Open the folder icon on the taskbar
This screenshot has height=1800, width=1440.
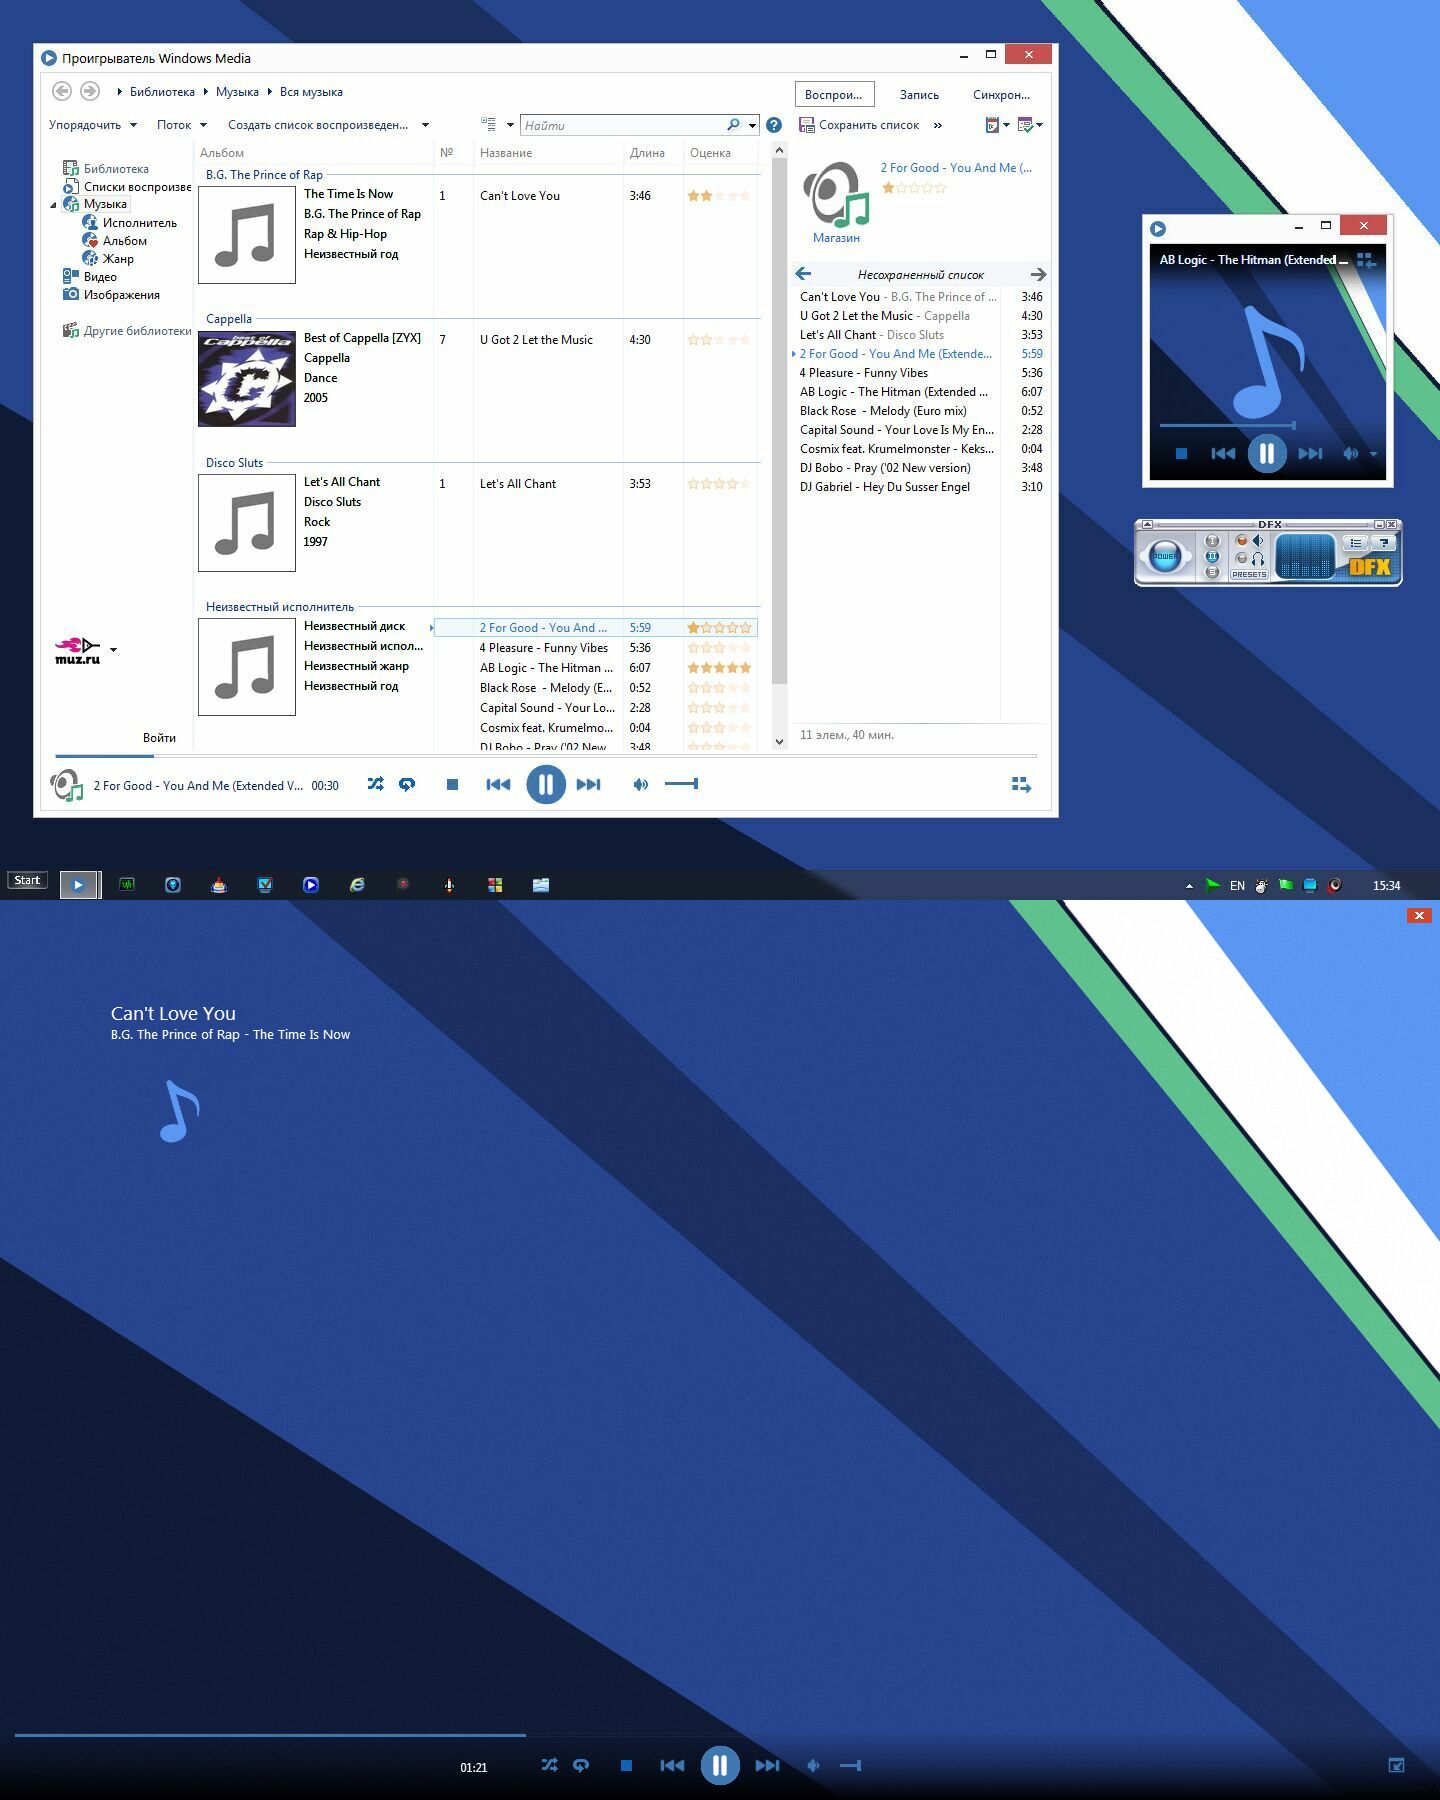pos(541,885)
